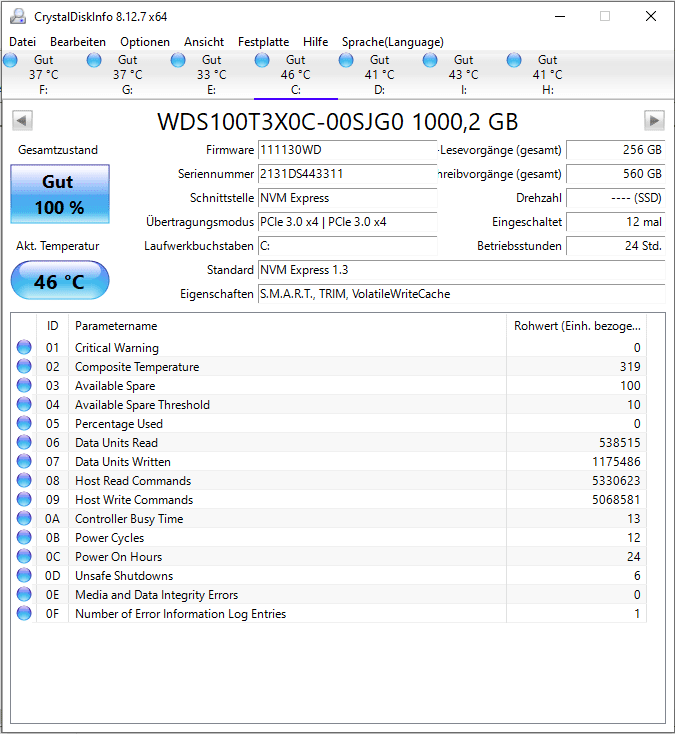Click the disk title WDS100T3X0C-00SJG0 1000,2 GB
The image size is (675, 734).
(338, 122)
